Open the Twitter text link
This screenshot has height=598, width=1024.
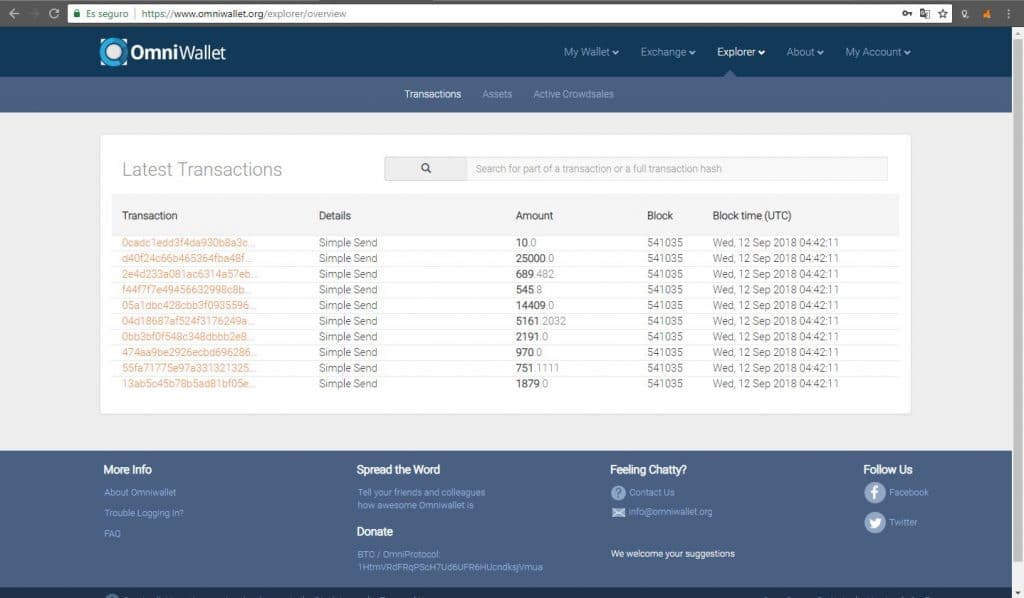point(903,522)
